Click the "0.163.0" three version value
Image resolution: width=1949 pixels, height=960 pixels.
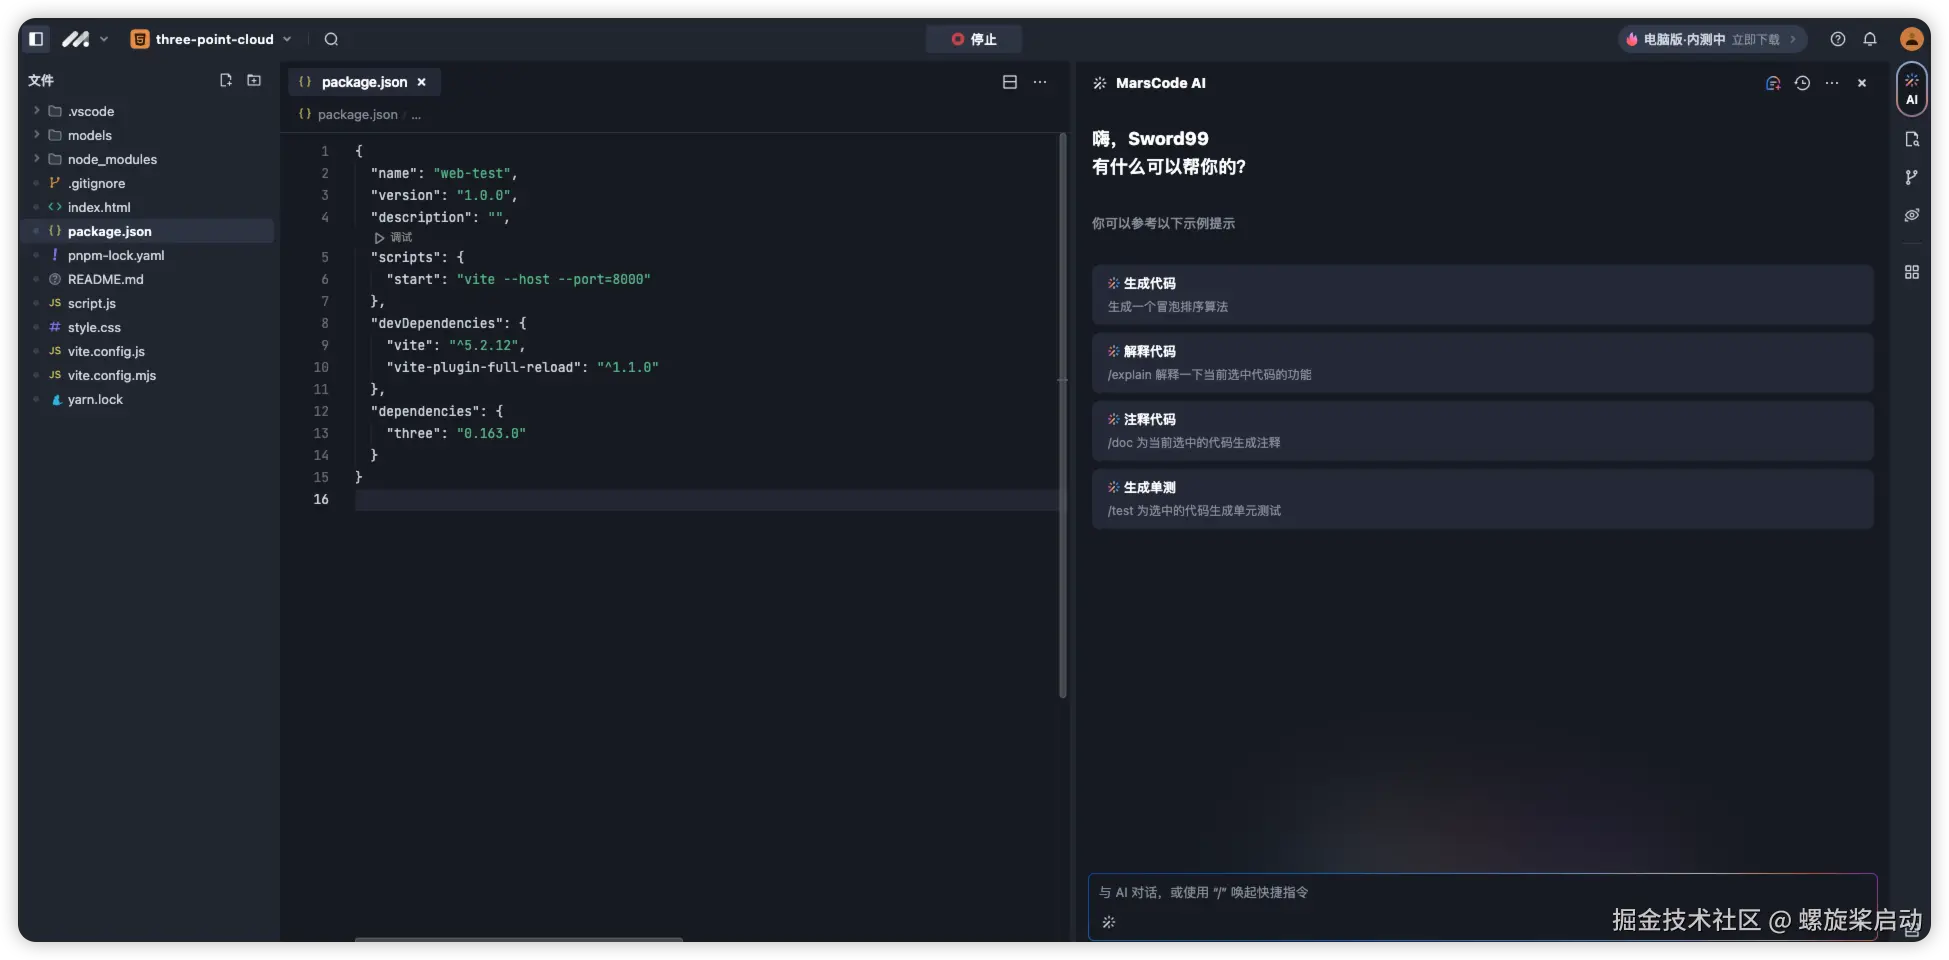[491, 433]
